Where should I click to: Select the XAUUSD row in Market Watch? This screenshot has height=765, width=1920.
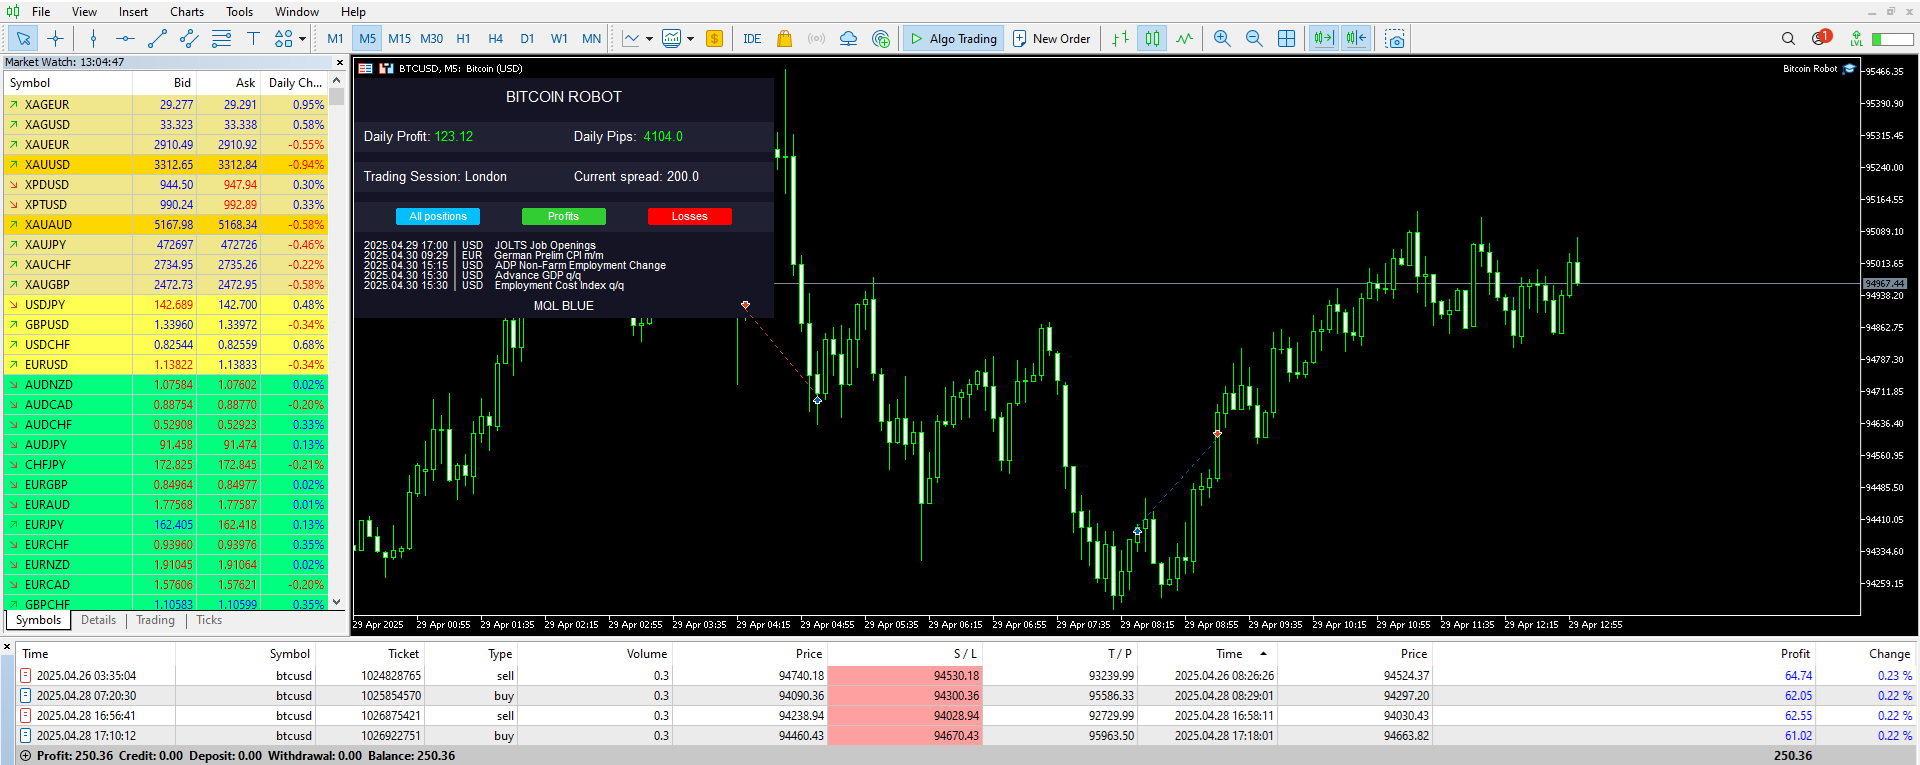point(166,165)
